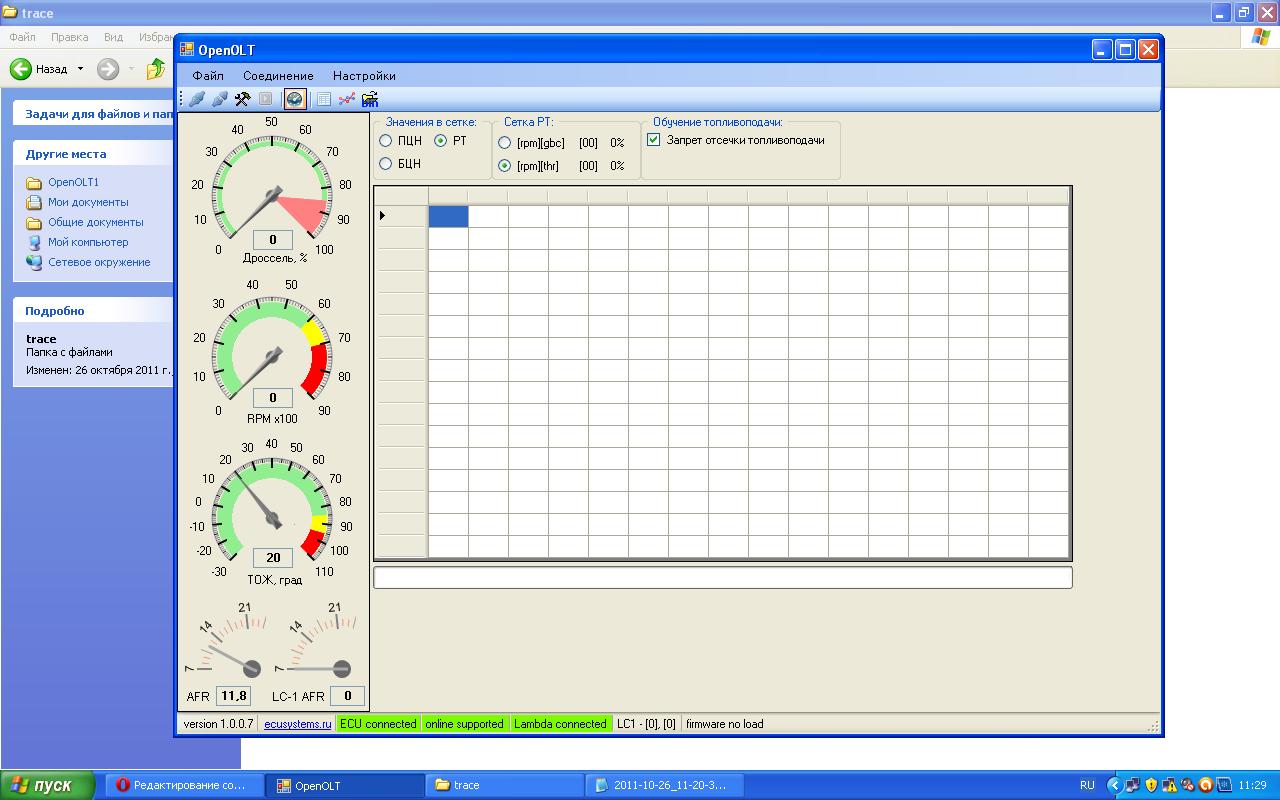The width and height of the screenshot is (1280, 800).
Task: Click Explorer's Up folder icon
Action: coord(156,69)
